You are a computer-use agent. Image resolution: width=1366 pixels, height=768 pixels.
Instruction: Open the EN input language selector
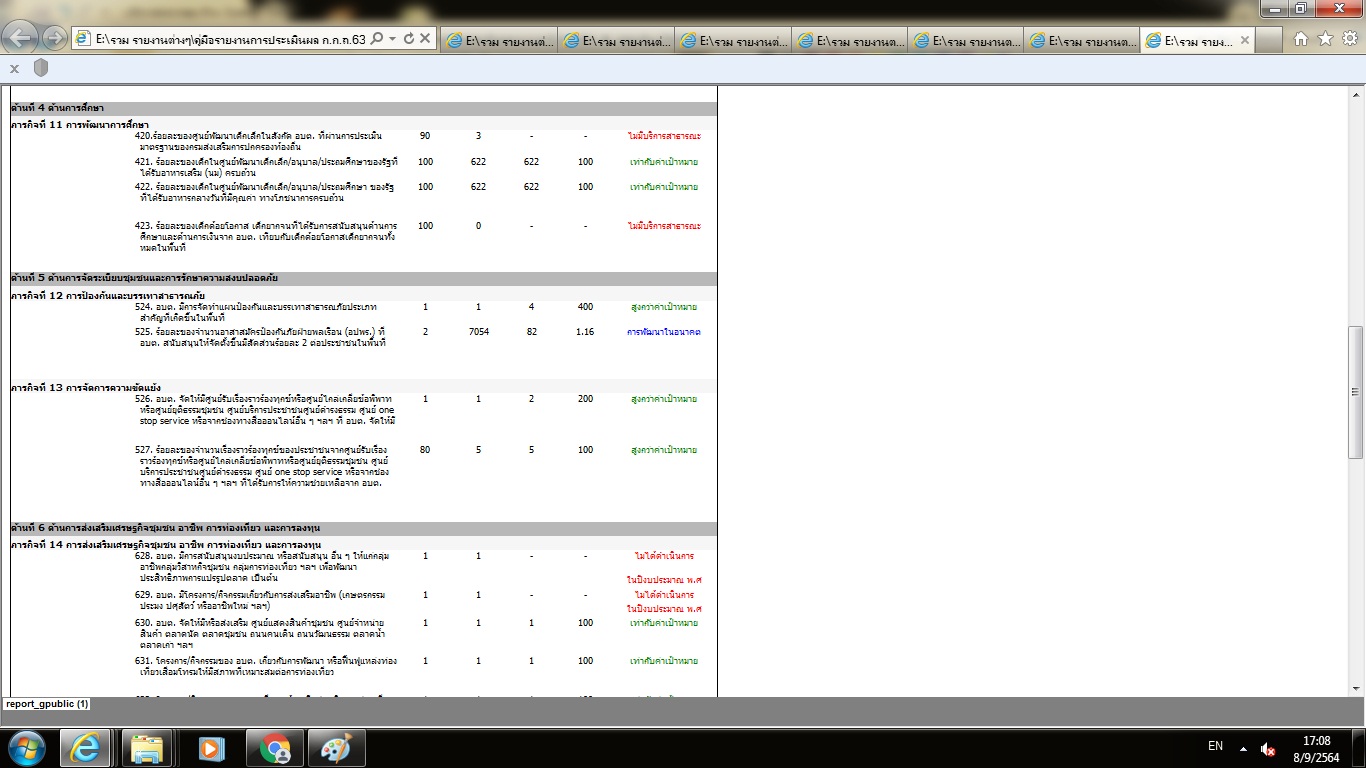[1215, 746]
